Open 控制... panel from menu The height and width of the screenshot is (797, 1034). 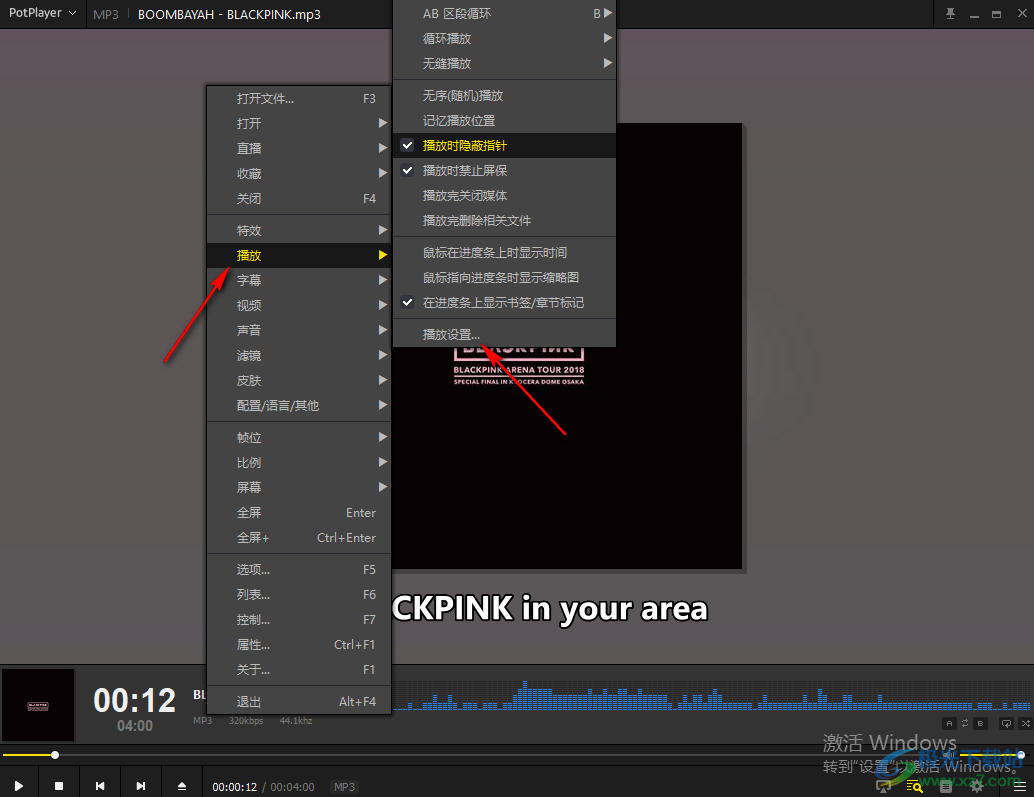click(x=299, y=619)
